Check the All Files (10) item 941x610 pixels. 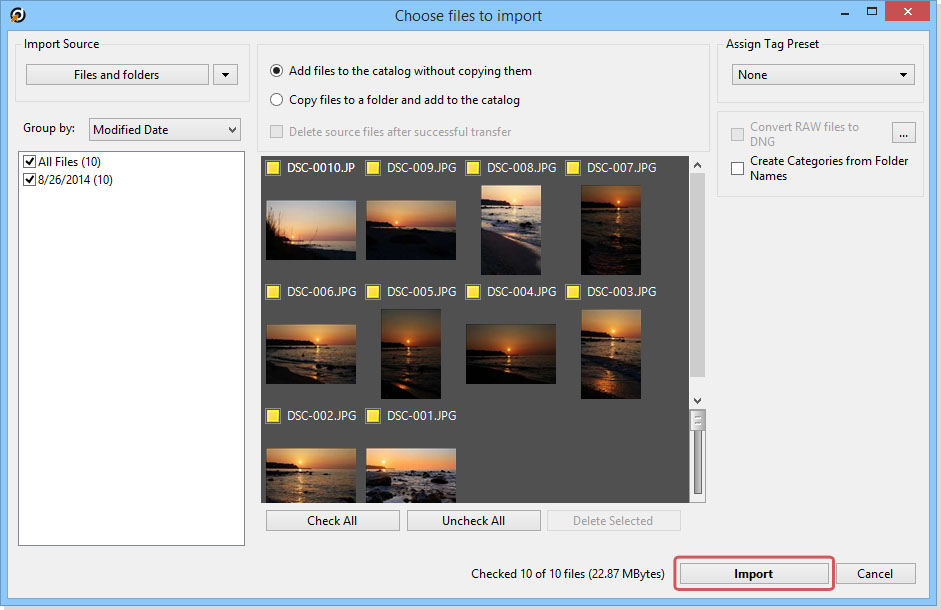point(29,162)
